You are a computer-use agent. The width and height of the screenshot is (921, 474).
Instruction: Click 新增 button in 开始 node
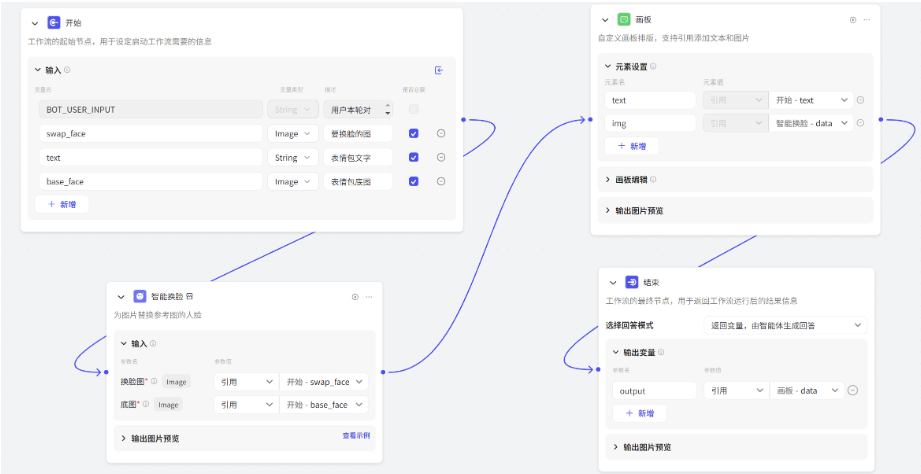coord(62,204)
